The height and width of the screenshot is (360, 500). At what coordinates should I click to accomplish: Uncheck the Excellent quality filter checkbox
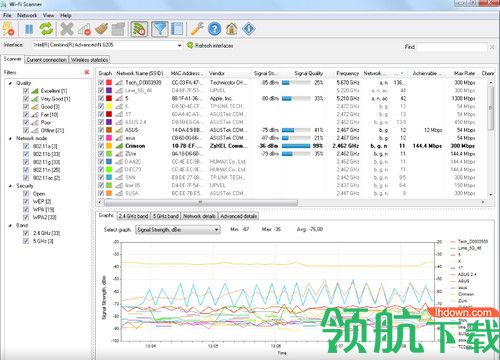tap(26, 91)
